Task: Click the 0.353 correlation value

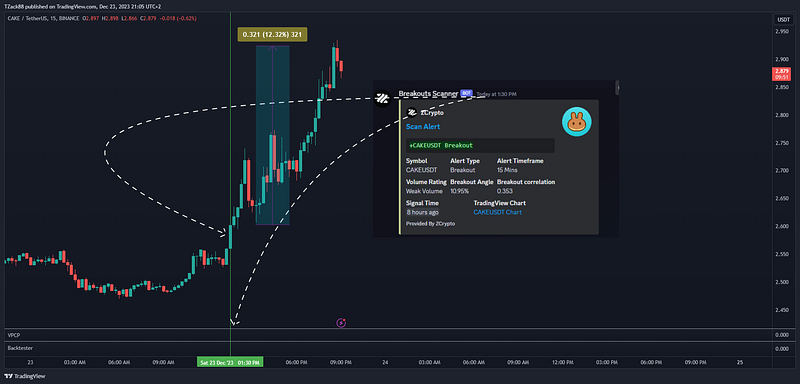Action: coord(505,191)
